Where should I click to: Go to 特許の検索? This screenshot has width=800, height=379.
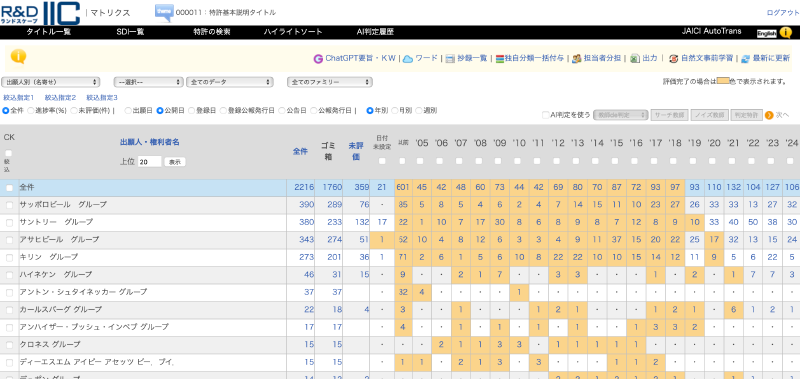click(x=212, y=32)
